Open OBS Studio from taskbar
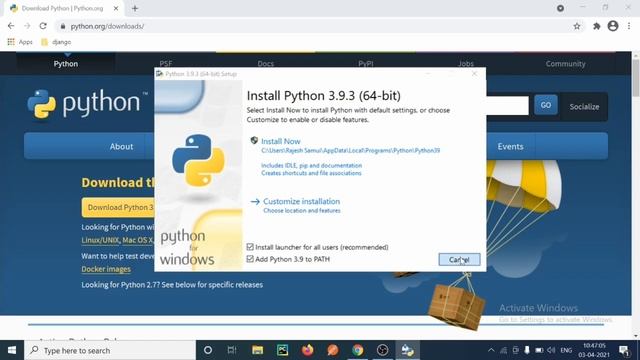This screenshot has height=360, width=640. pos(382,350)
